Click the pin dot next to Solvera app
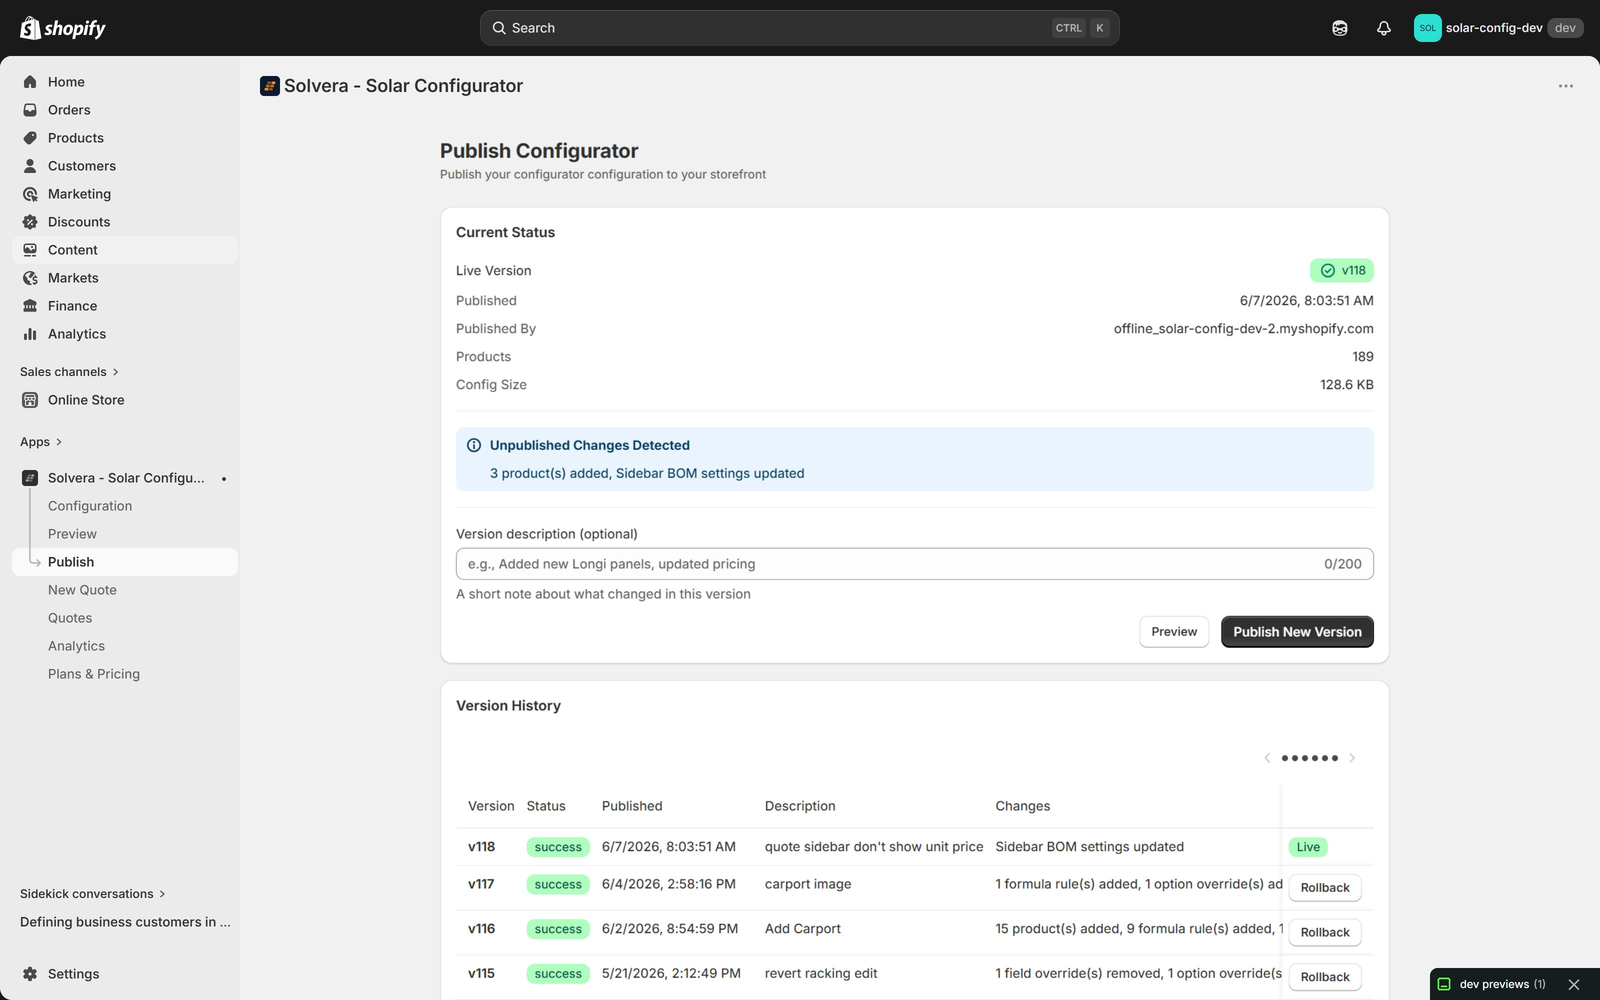1600x1000 pixels. 224,479
